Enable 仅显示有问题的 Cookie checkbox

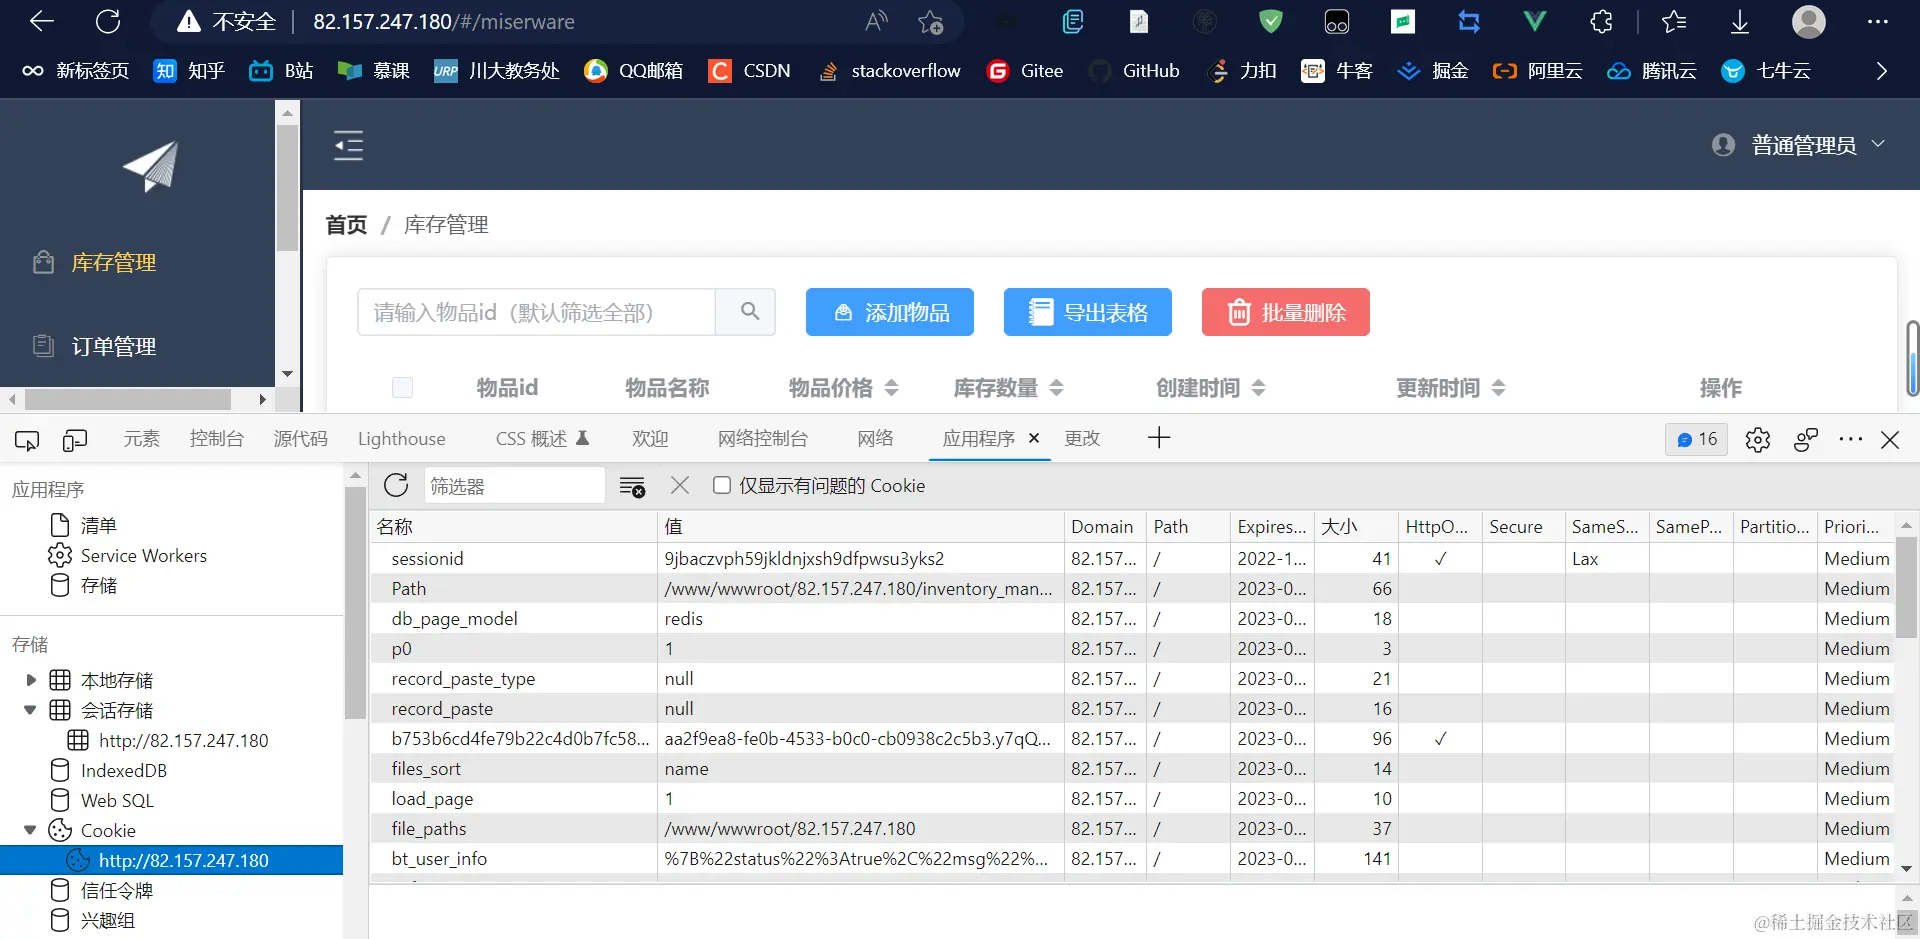click(x=722, y=485)
